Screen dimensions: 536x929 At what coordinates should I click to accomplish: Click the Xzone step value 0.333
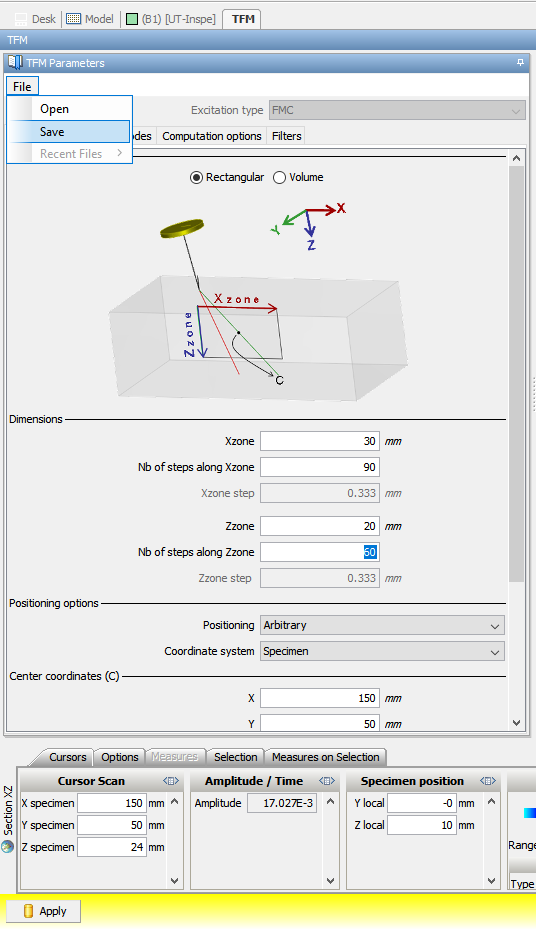coord(320,493)
